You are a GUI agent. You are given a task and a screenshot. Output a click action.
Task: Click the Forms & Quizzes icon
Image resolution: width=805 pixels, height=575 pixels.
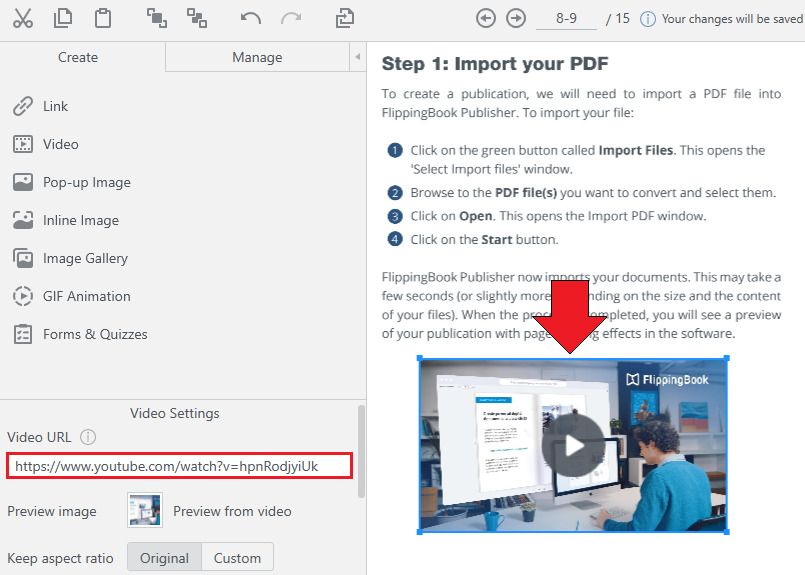[x=23, y=334]
